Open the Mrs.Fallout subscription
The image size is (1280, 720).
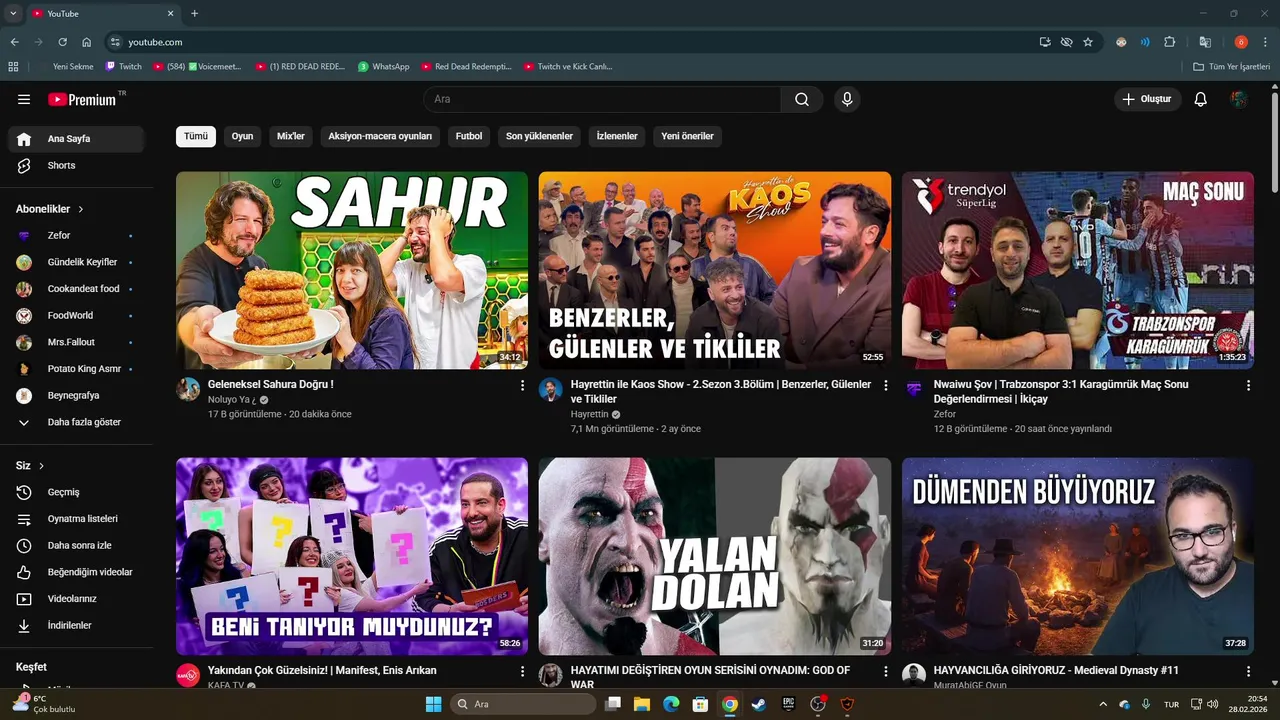tap(76, 342)
